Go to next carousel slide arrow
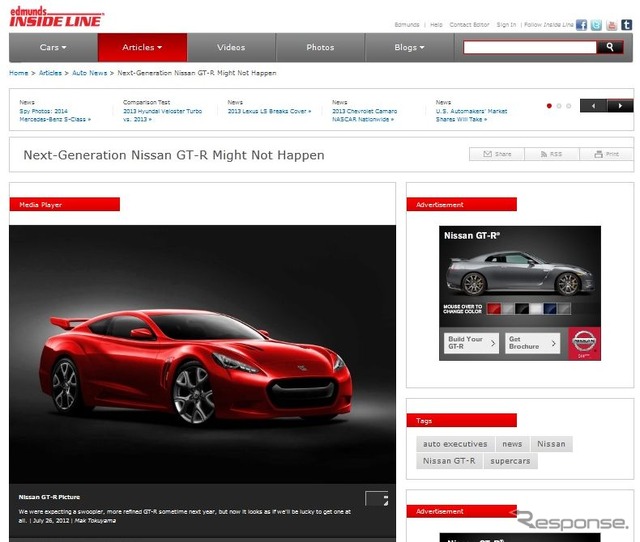The height and width of the screenshot is (542, 640). 620,106
